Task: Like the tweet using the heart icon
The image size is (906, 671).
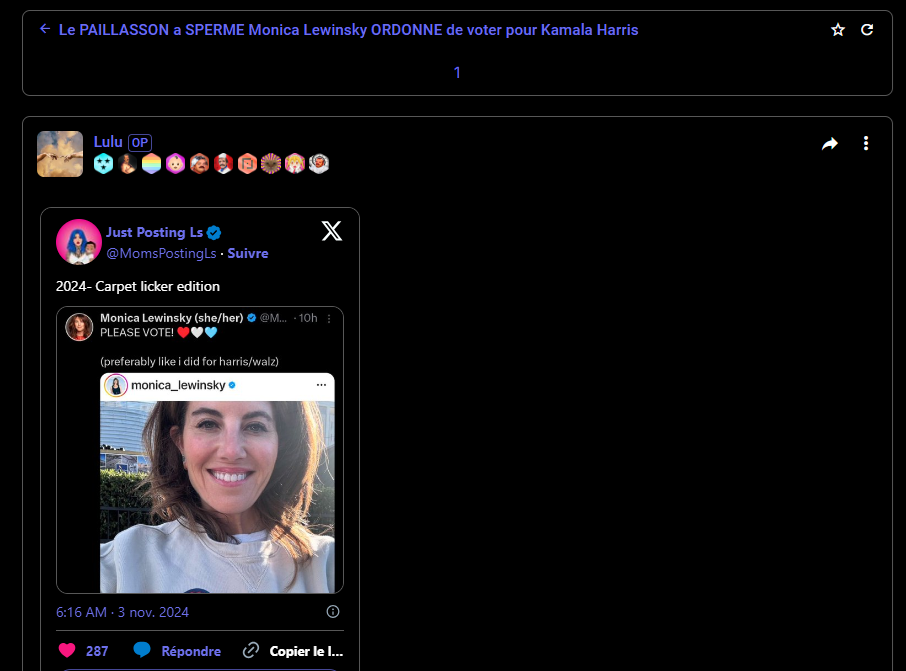Action: (67, 650)
